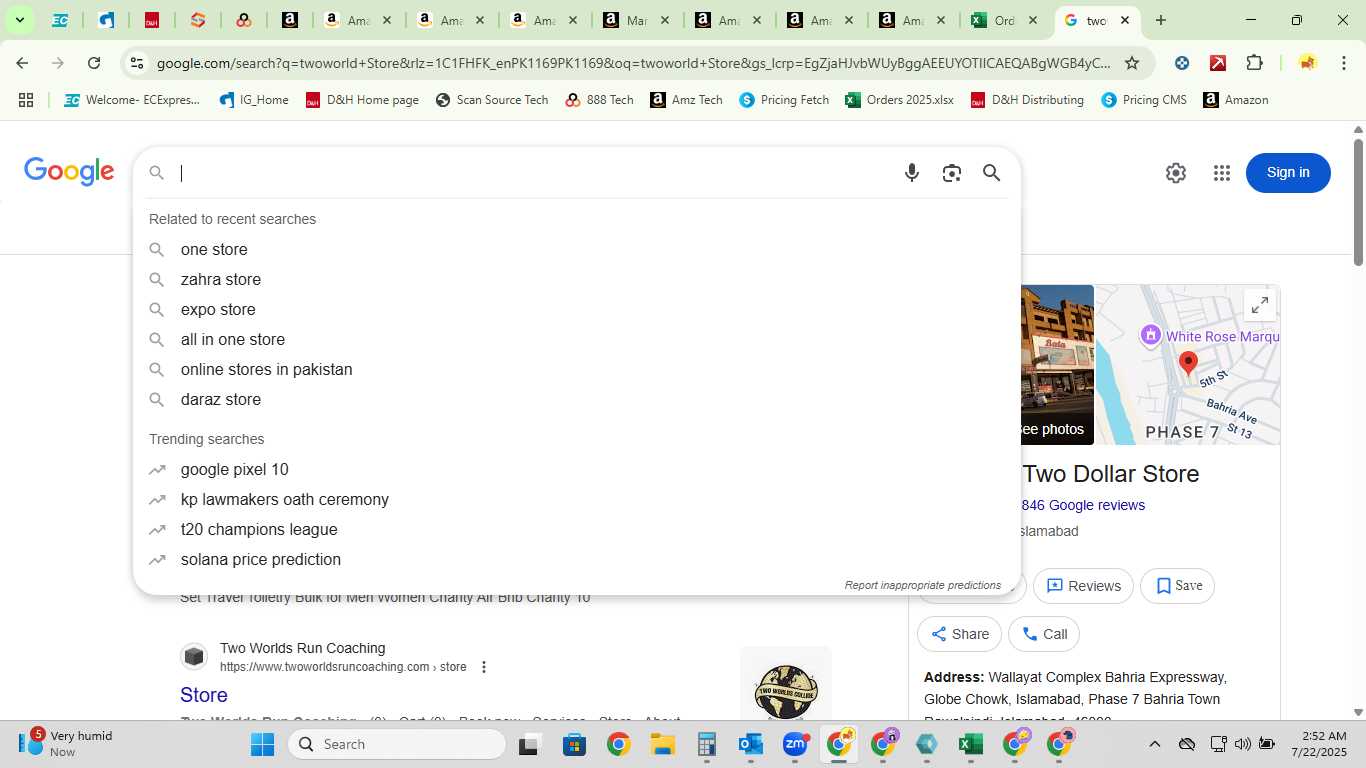This screenshot has width=1366, height=768.
Task: Open the Pricing CMS bookmark
Action: [1143, 100]
